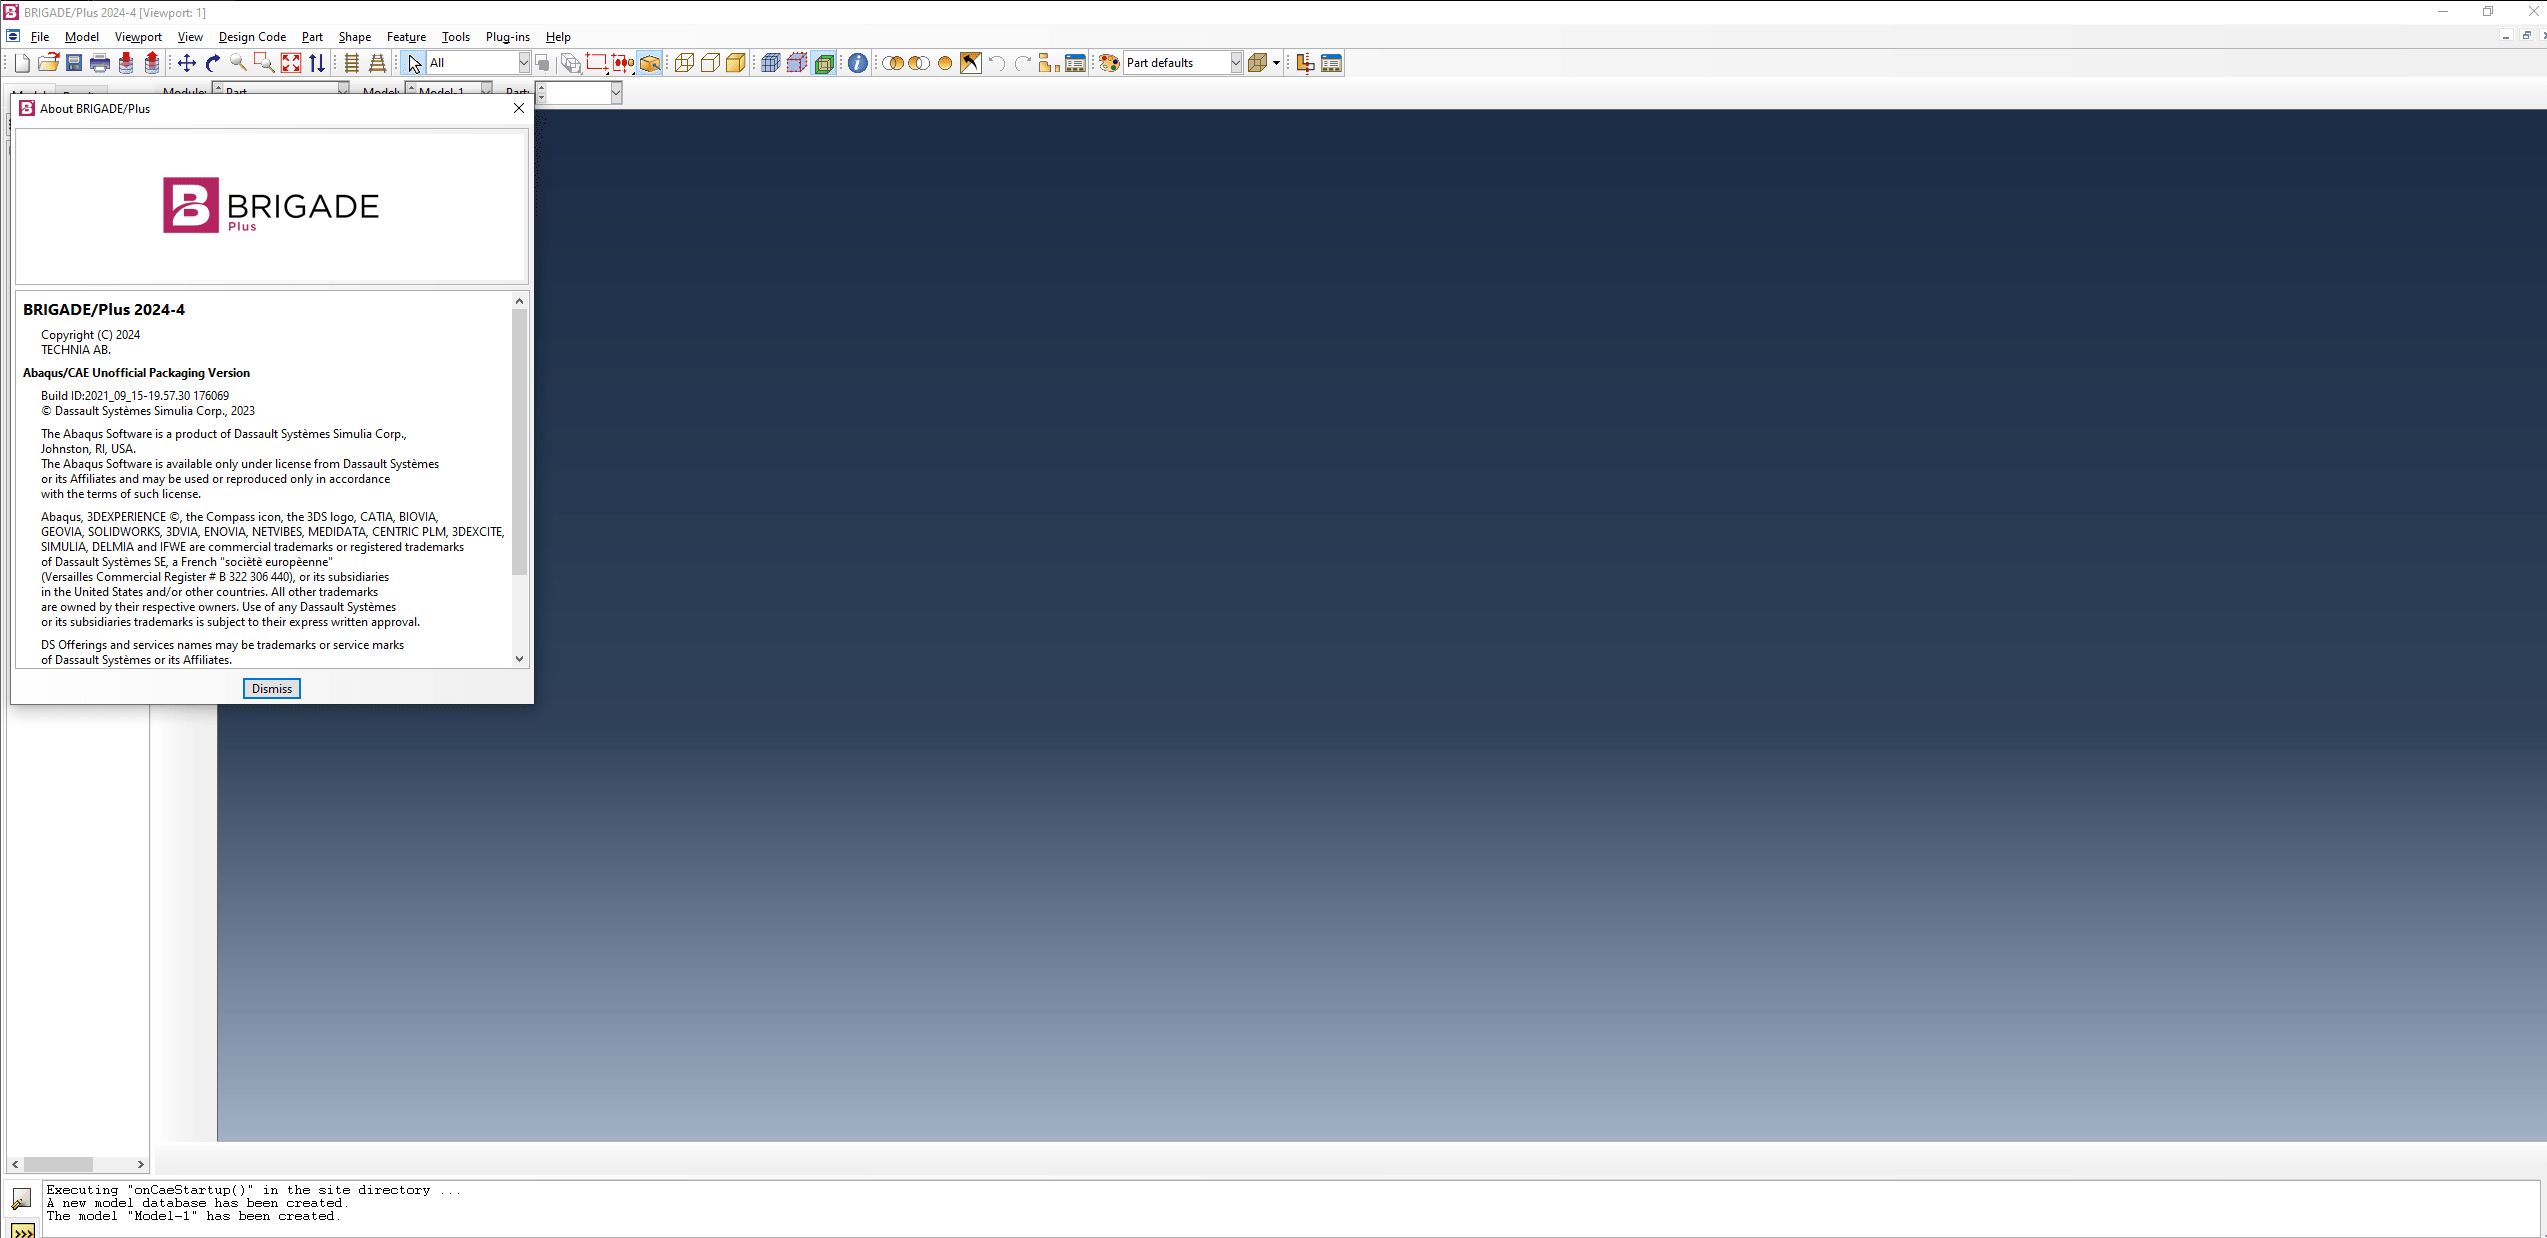Open the Part selector dropdown arrow
This screenshot has height=1238, width=2547.
(x=616, y=93)
